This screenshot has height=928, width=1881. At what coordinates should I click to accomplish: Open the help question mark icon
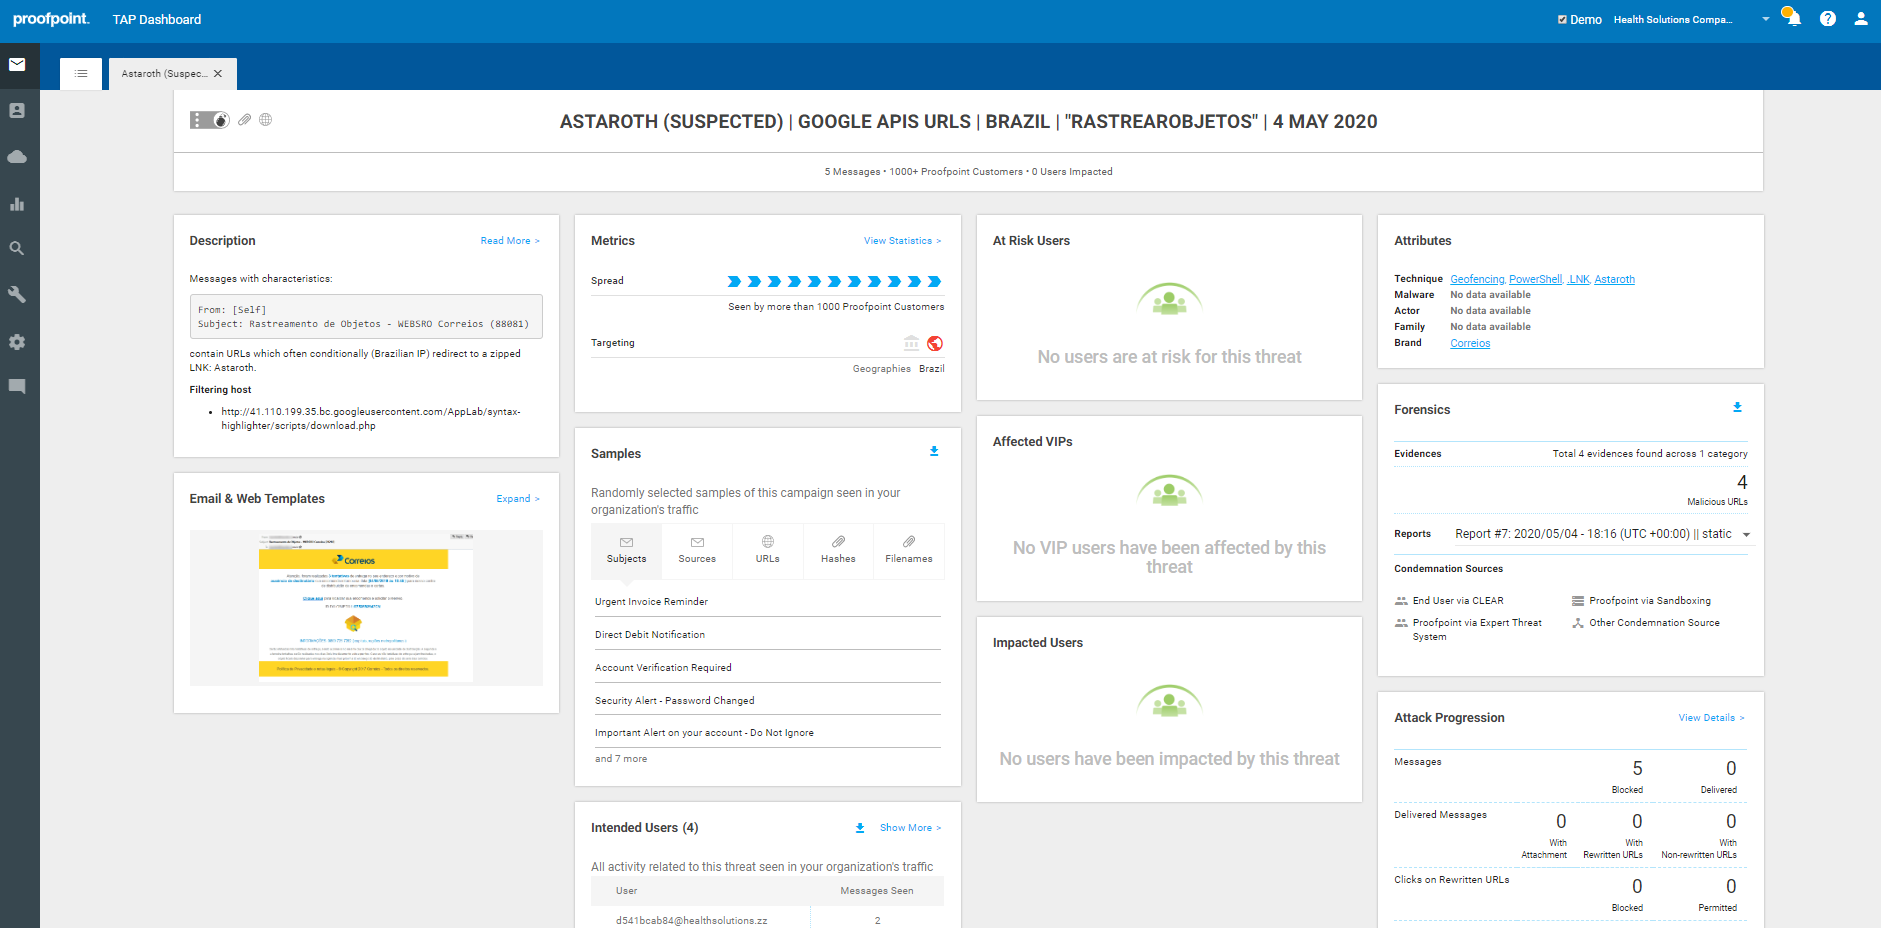[1828, 19]
